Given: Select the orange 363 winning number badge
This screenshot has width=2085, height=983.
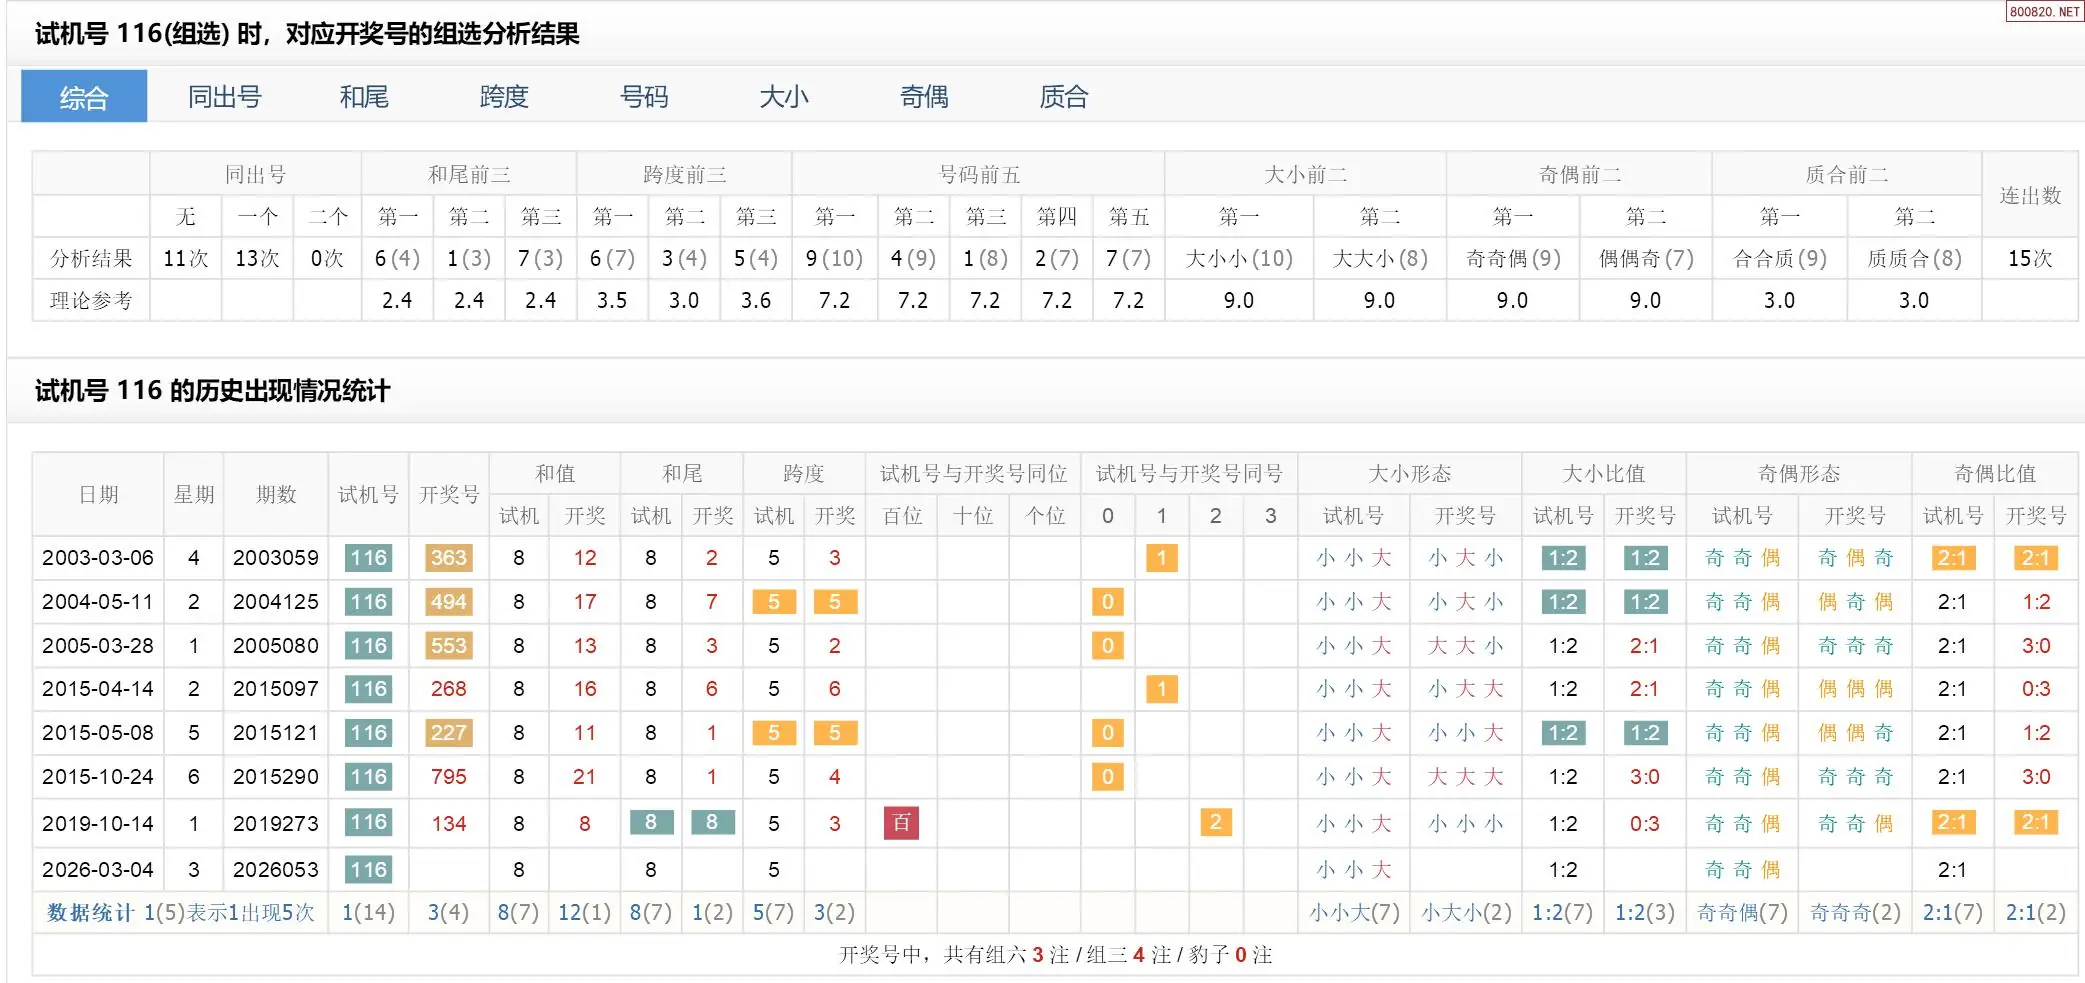Looking at the screenshot, I should pyautogui.click(x=448, y=558).
